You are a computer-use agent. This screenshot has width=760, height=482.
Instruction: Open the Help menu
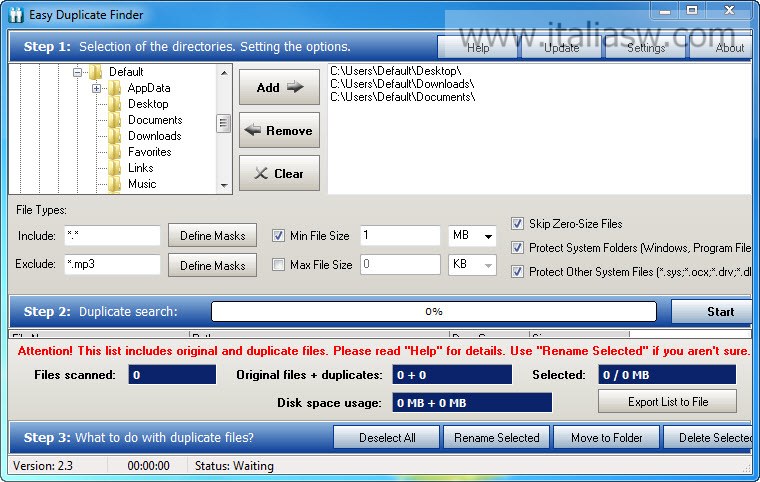click(x=478, y=48)
